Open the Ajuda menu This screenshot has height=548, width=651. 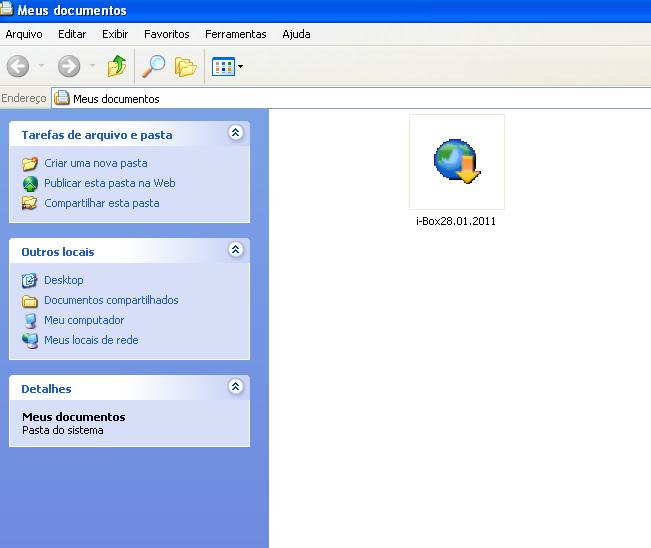(296, 34)
